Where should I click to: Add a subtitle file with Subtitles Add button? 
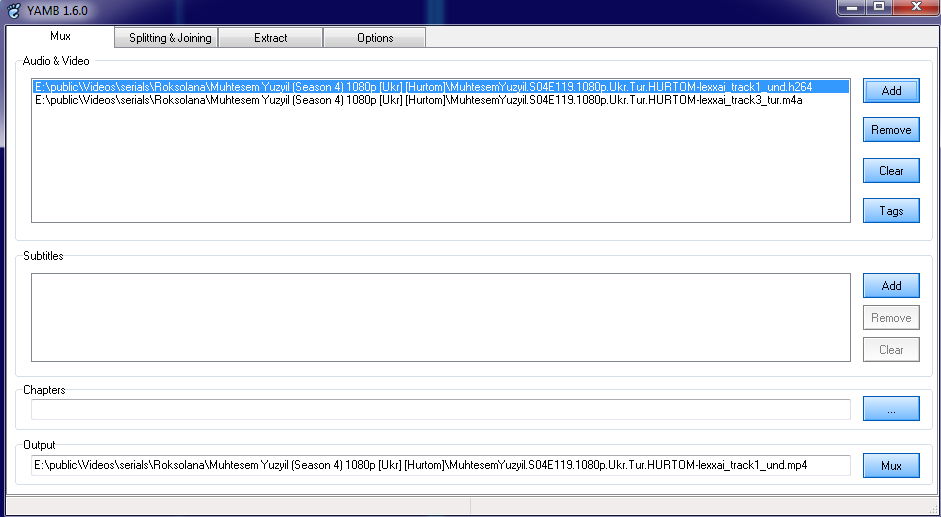891,286
